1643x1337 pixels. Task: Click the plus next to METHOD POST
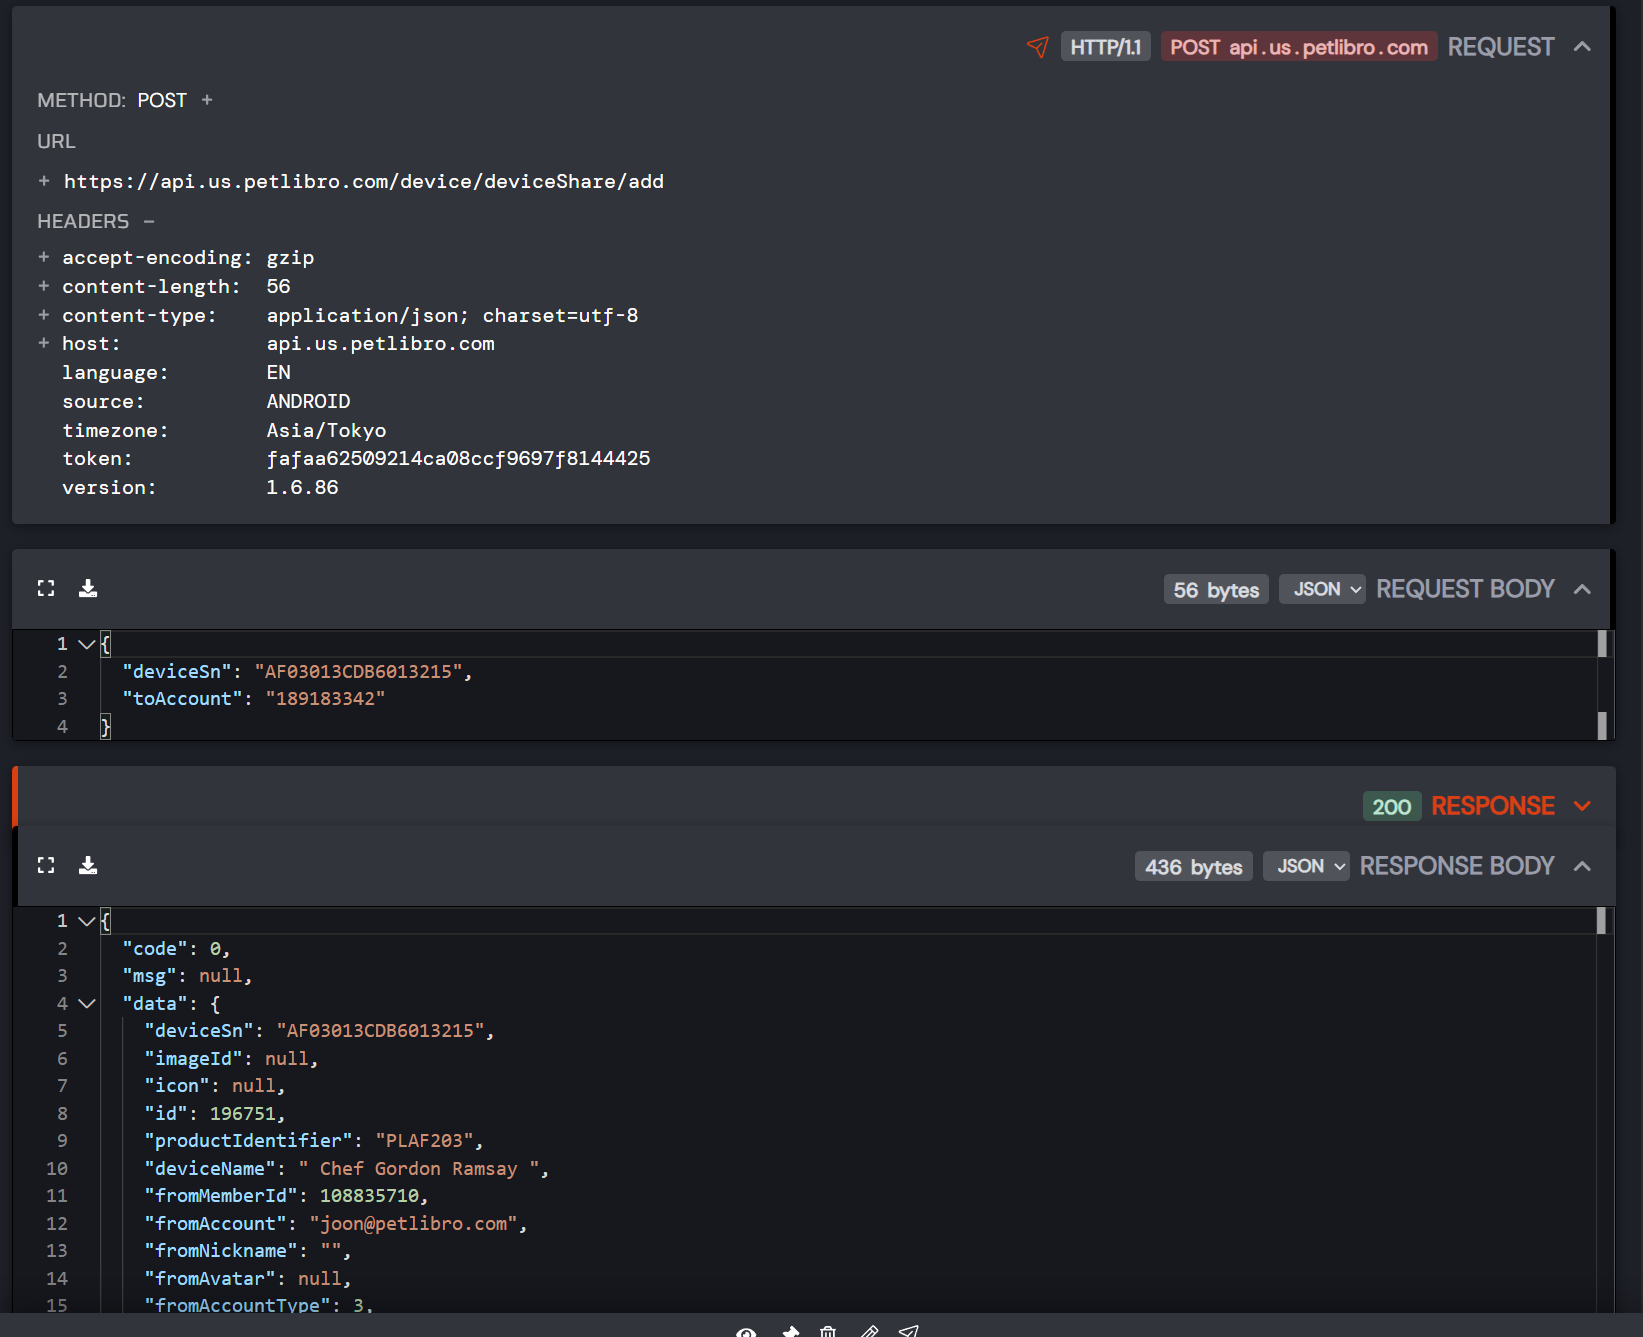(x=207, y=100)
